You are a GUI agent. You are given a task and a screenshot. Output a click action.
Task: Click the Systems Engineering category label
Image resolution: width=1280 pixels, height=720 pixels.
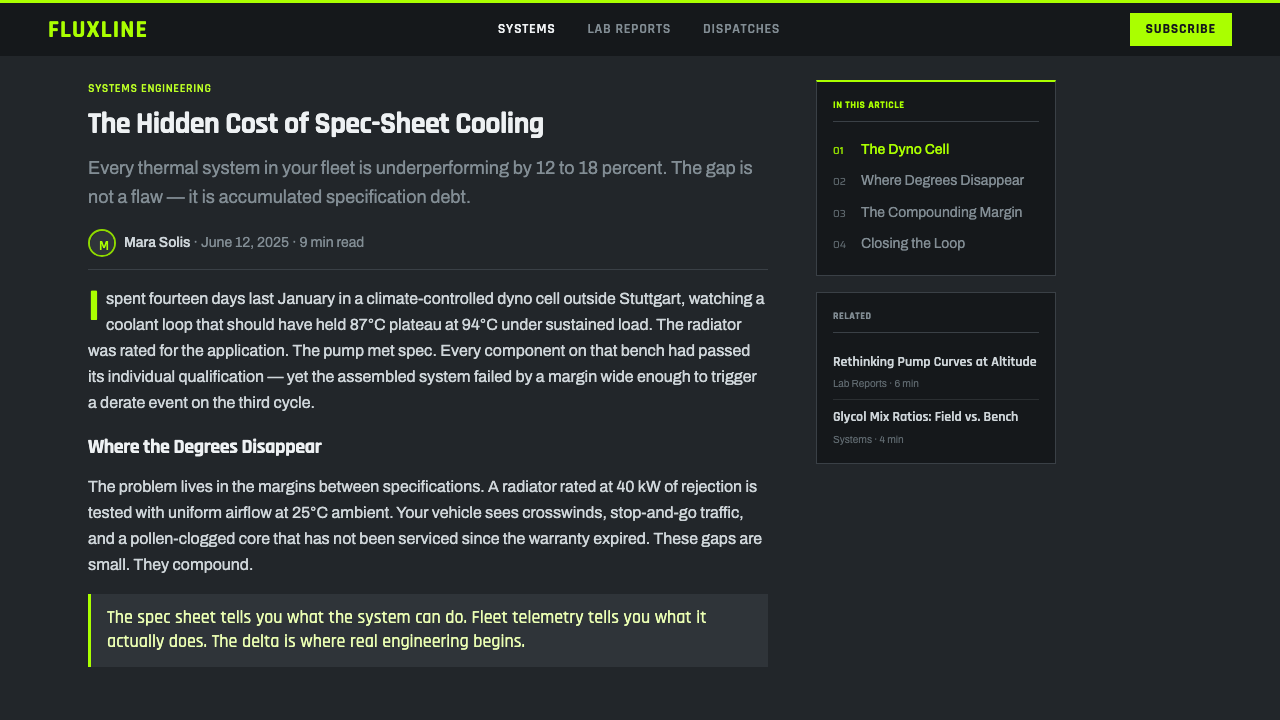point(150,89)
